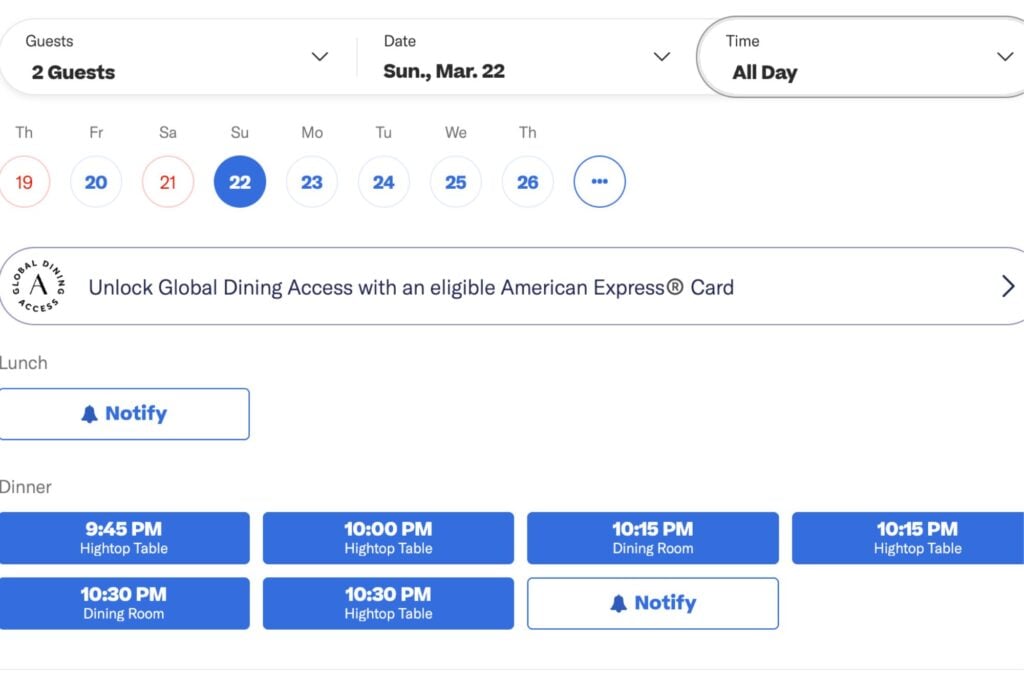The height and width of the screenshot is (682, 1024).
Task: Select Friday the 20th date circle
Action: [95, 182]
